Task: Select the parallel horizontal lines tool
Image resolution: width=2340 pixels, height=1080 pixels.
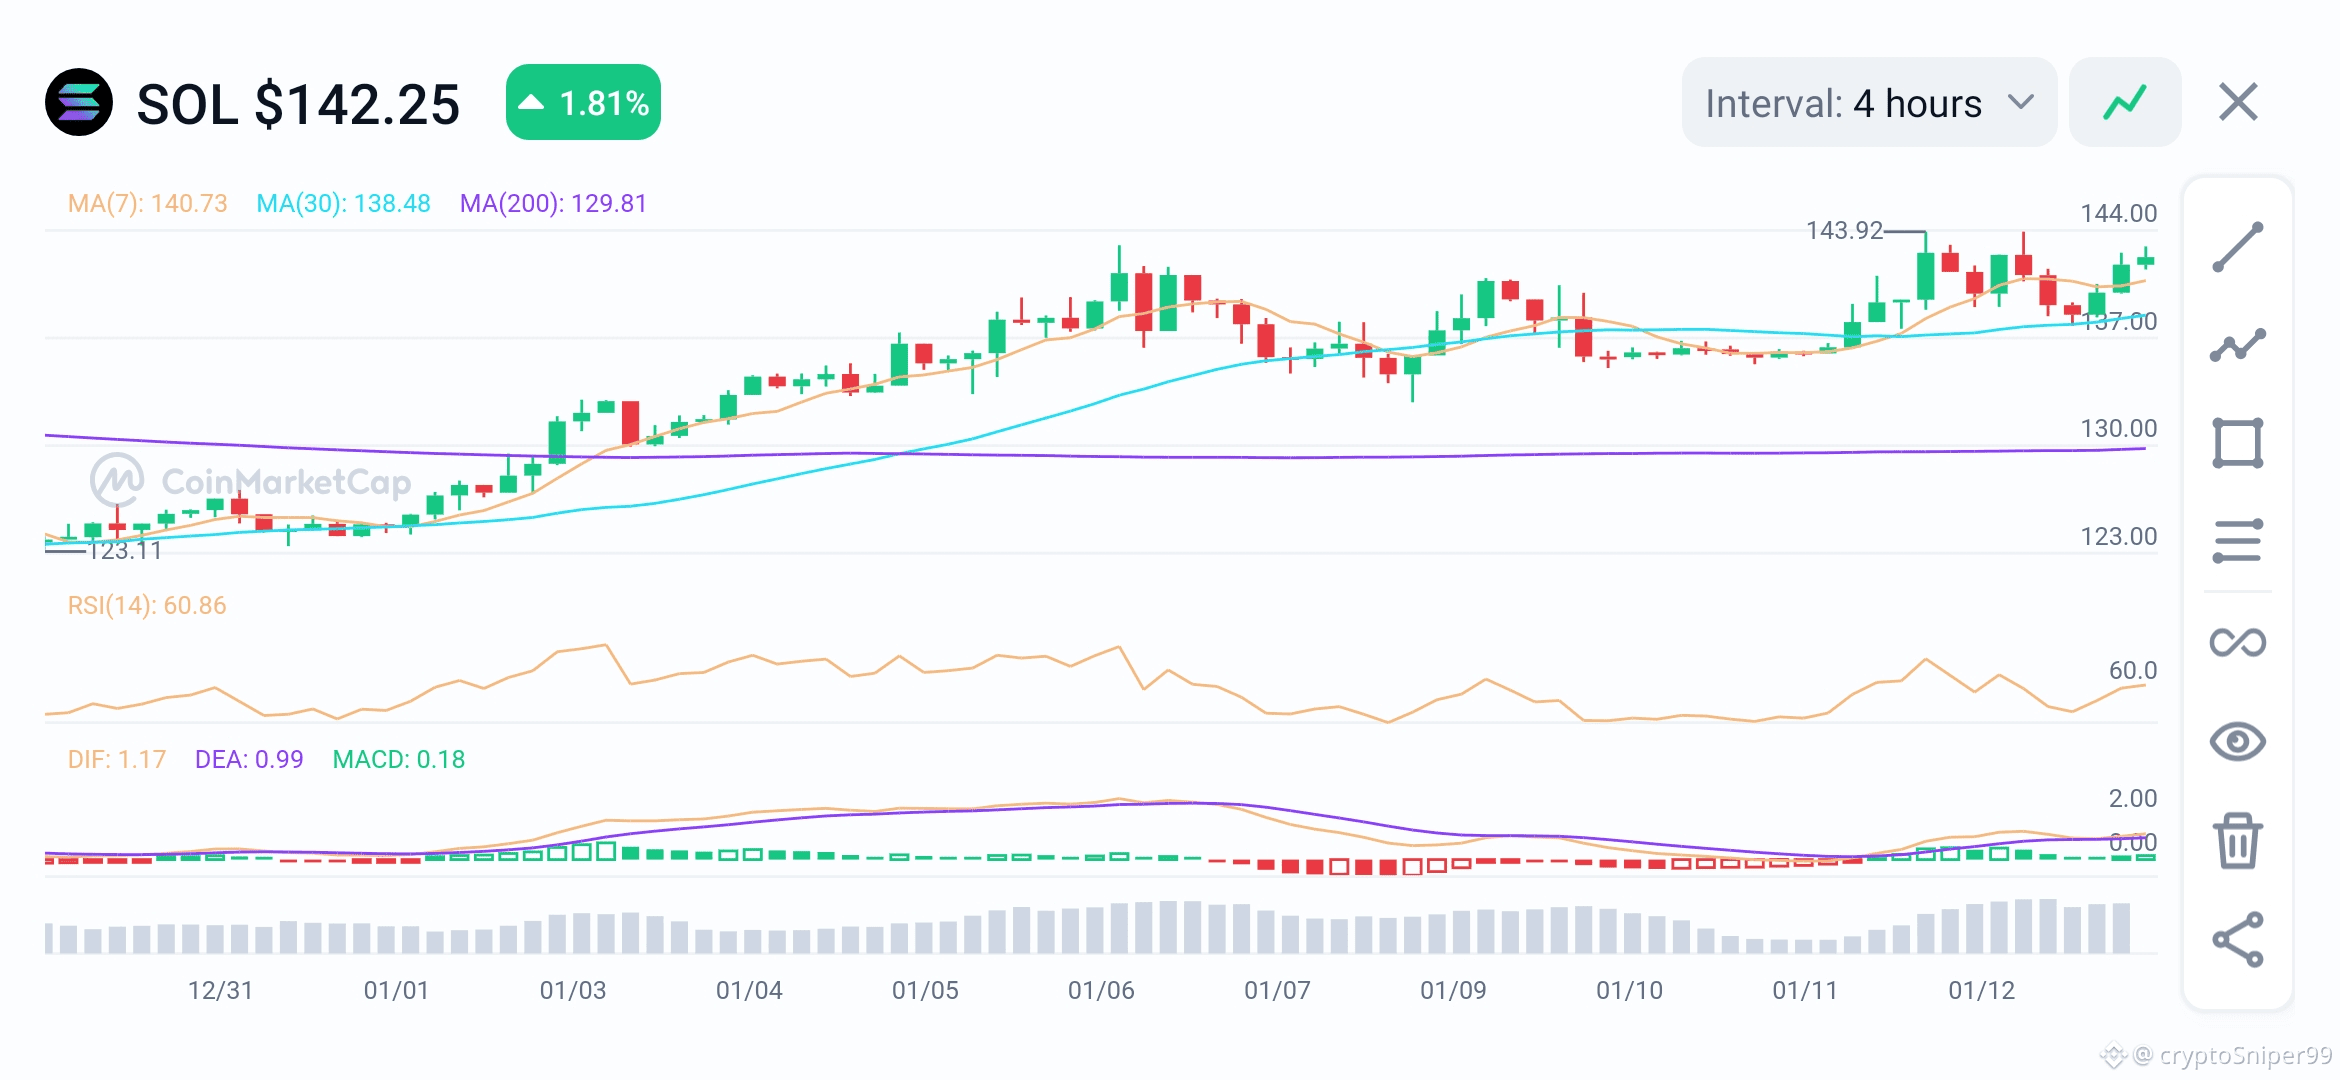Action: 2237,541
